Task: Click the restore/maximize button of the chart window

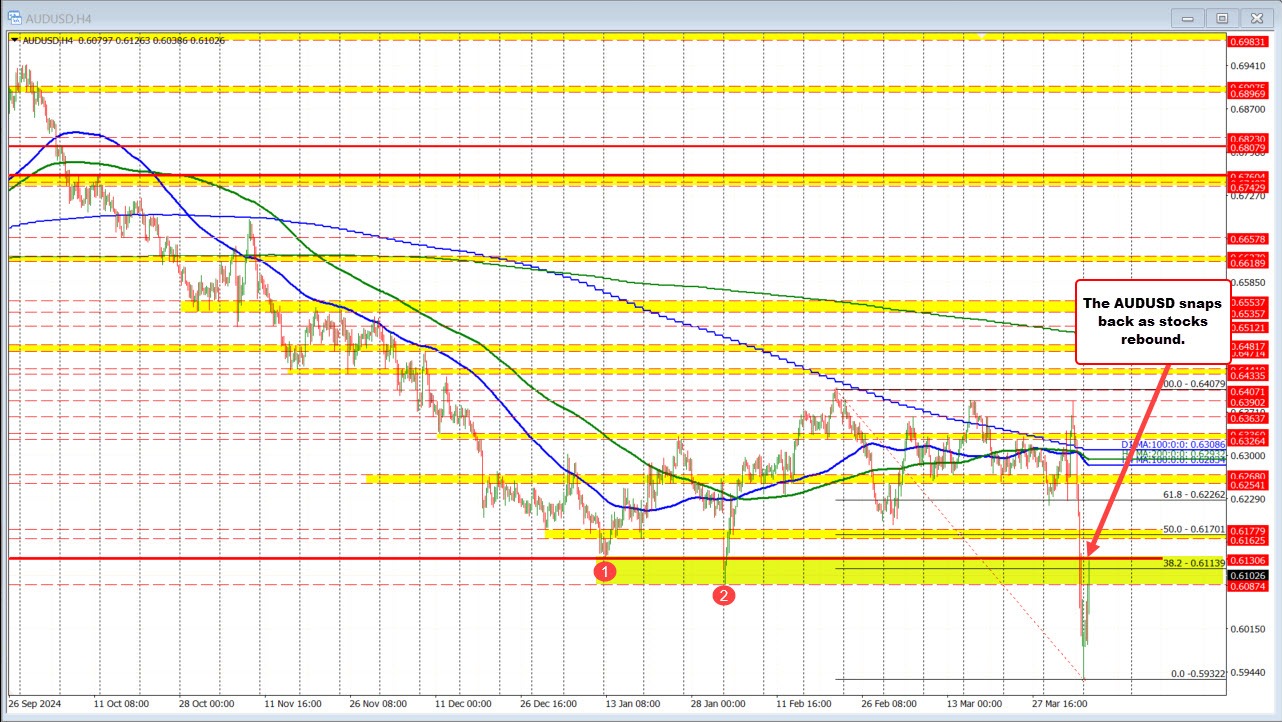Action: [1221, 17]
